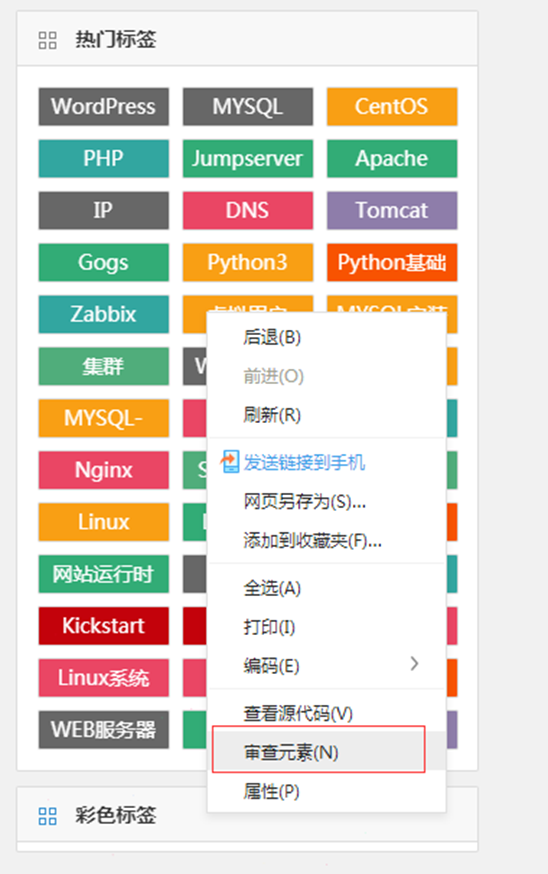Screen dimensions: 548x874
Task: Open 查看源代码(V) from the context menu
Action: (x=327, y=713)
